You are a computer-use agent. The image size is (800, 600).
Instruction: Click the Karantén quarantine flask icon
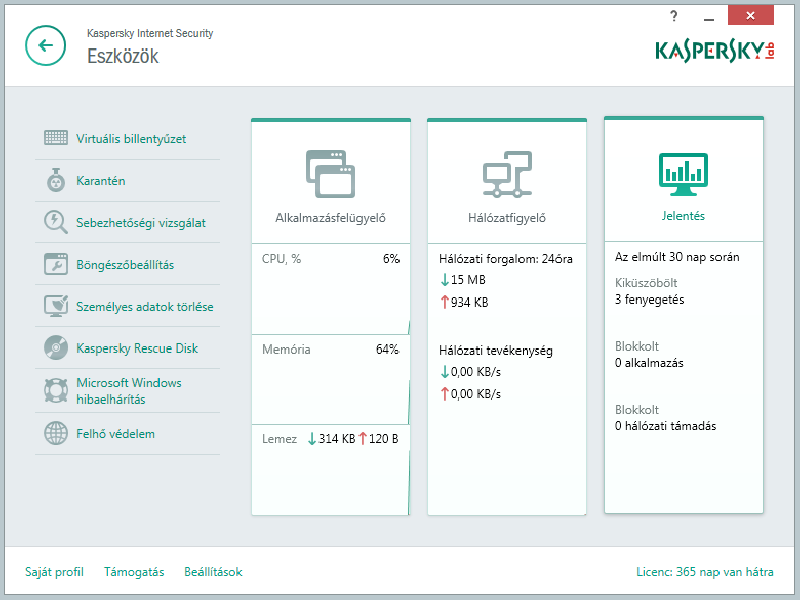tap(56, 180)
